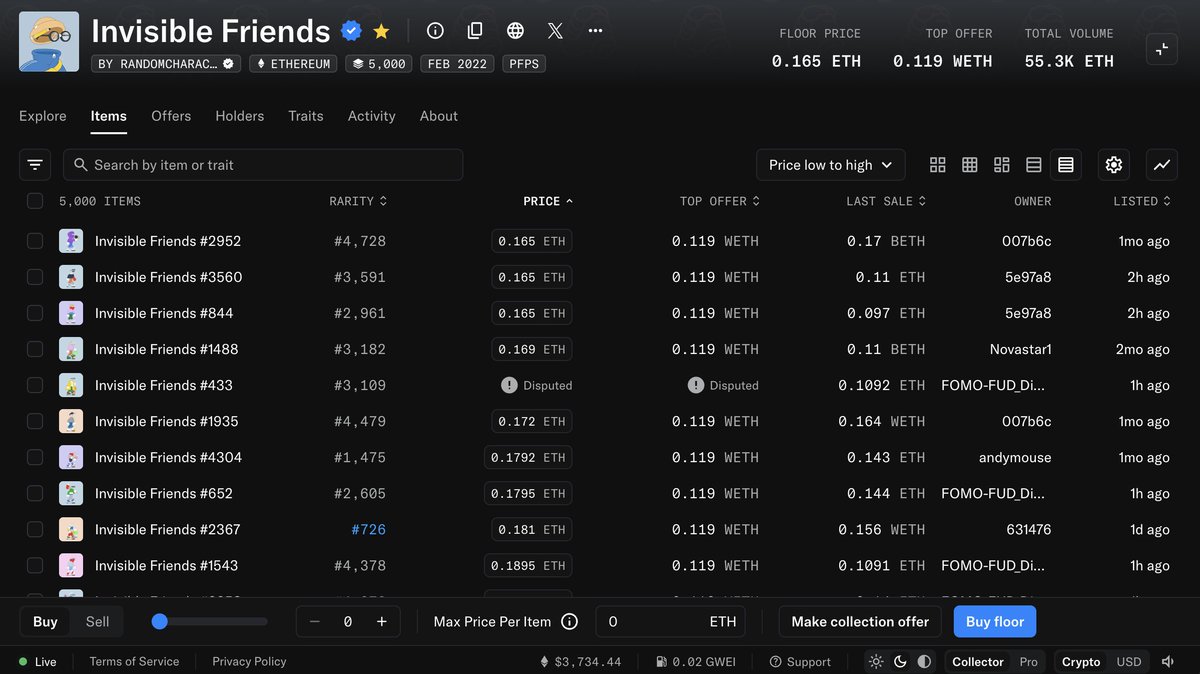Open the Offers tab
This screenshot has width=1200, height=674.
171,116
